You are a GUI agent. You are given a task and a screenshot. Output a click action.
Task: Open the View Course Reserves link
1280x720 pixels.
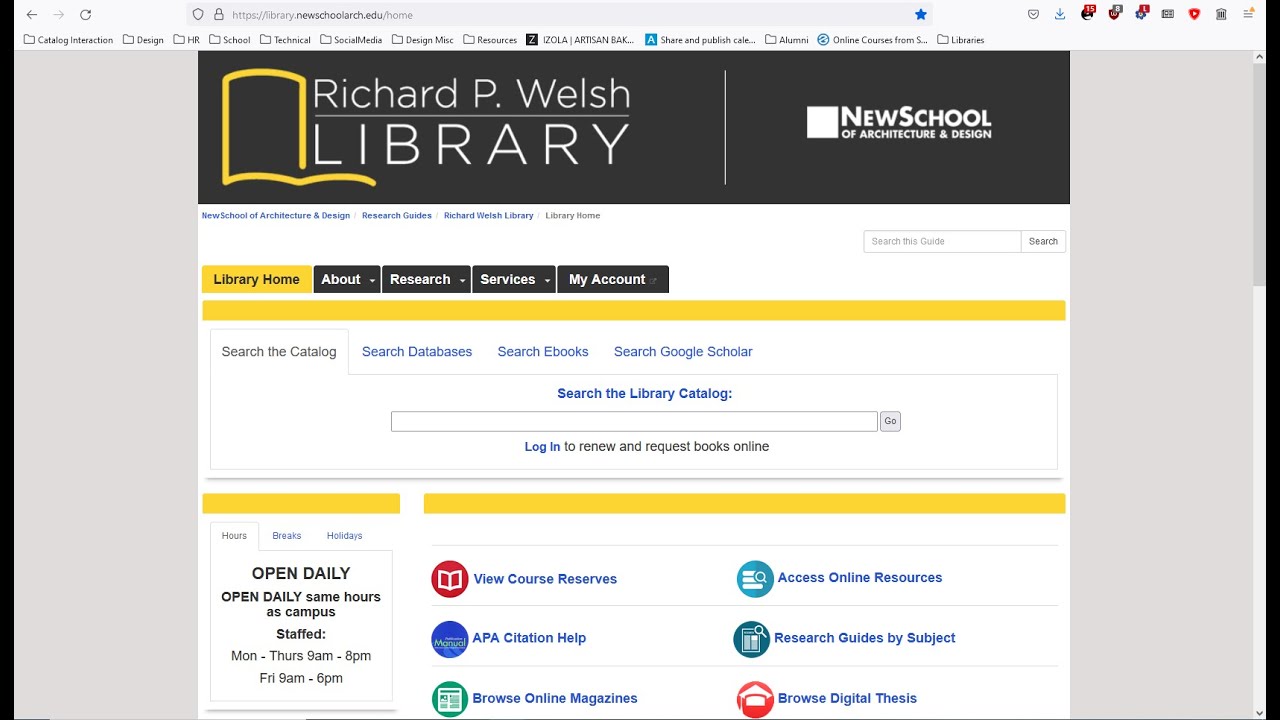[545, 579]
